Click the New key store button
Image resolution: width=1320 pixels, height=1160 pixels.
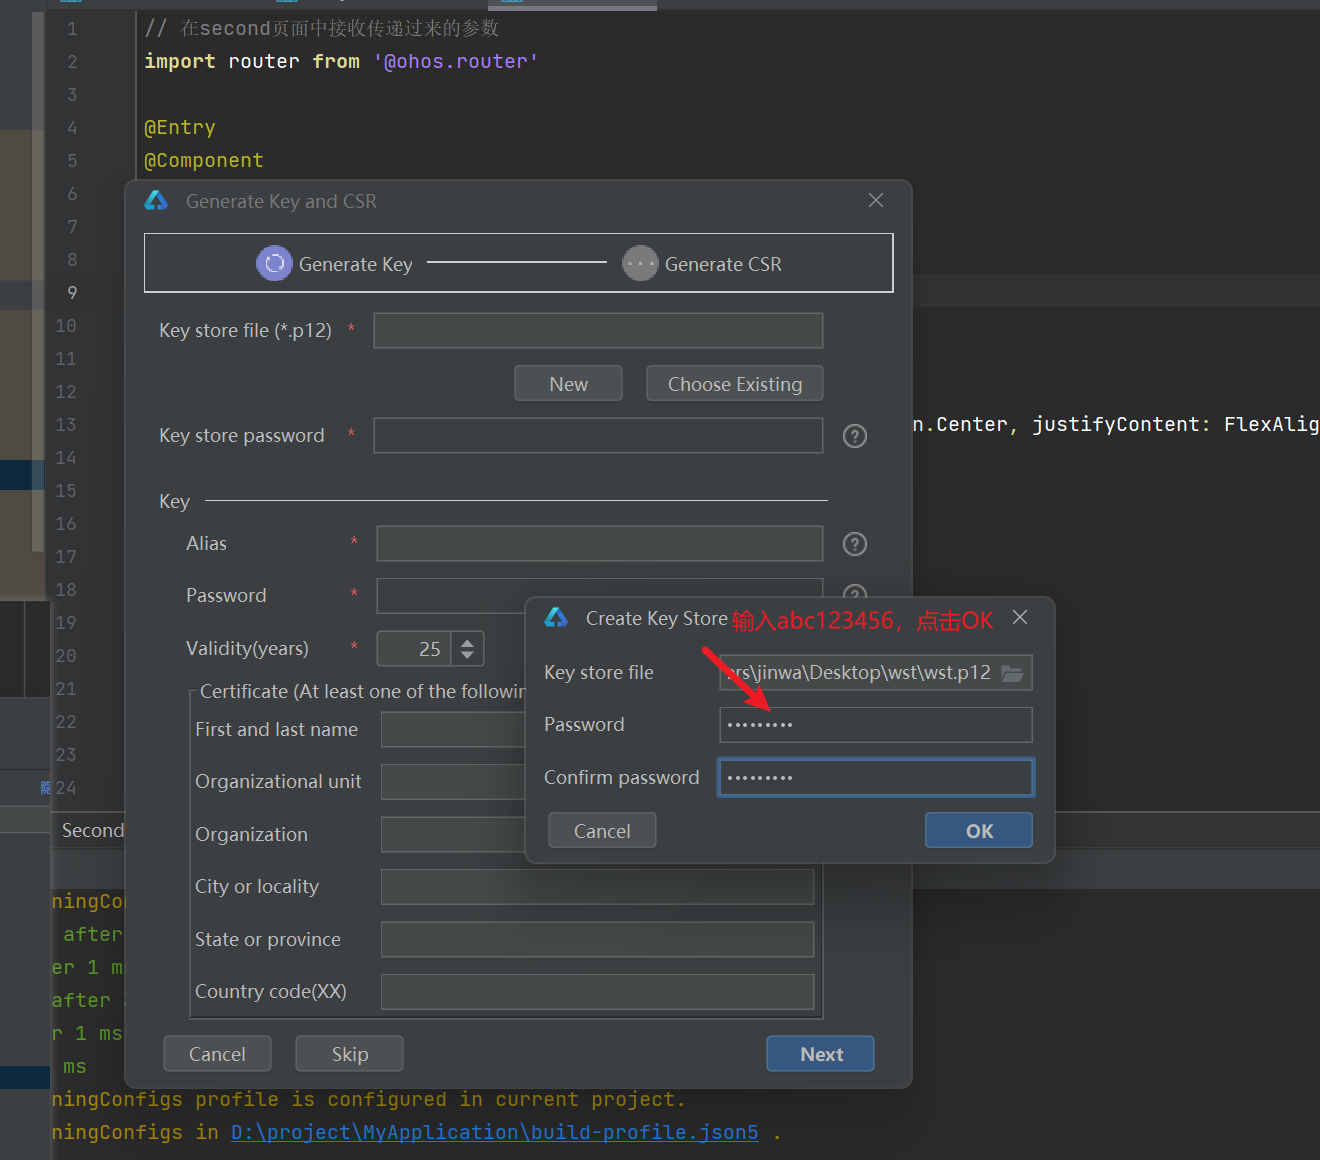pyautogui.click(x=568, y=384)
